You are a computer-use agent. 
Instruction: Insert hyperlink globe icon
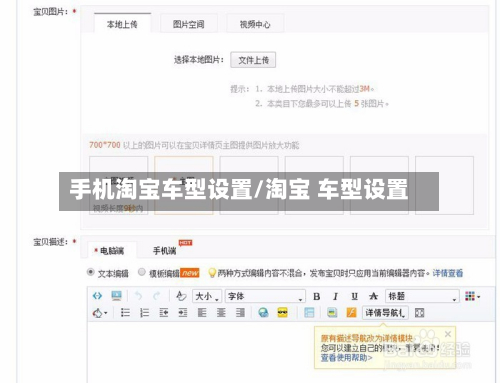point(263,313)
